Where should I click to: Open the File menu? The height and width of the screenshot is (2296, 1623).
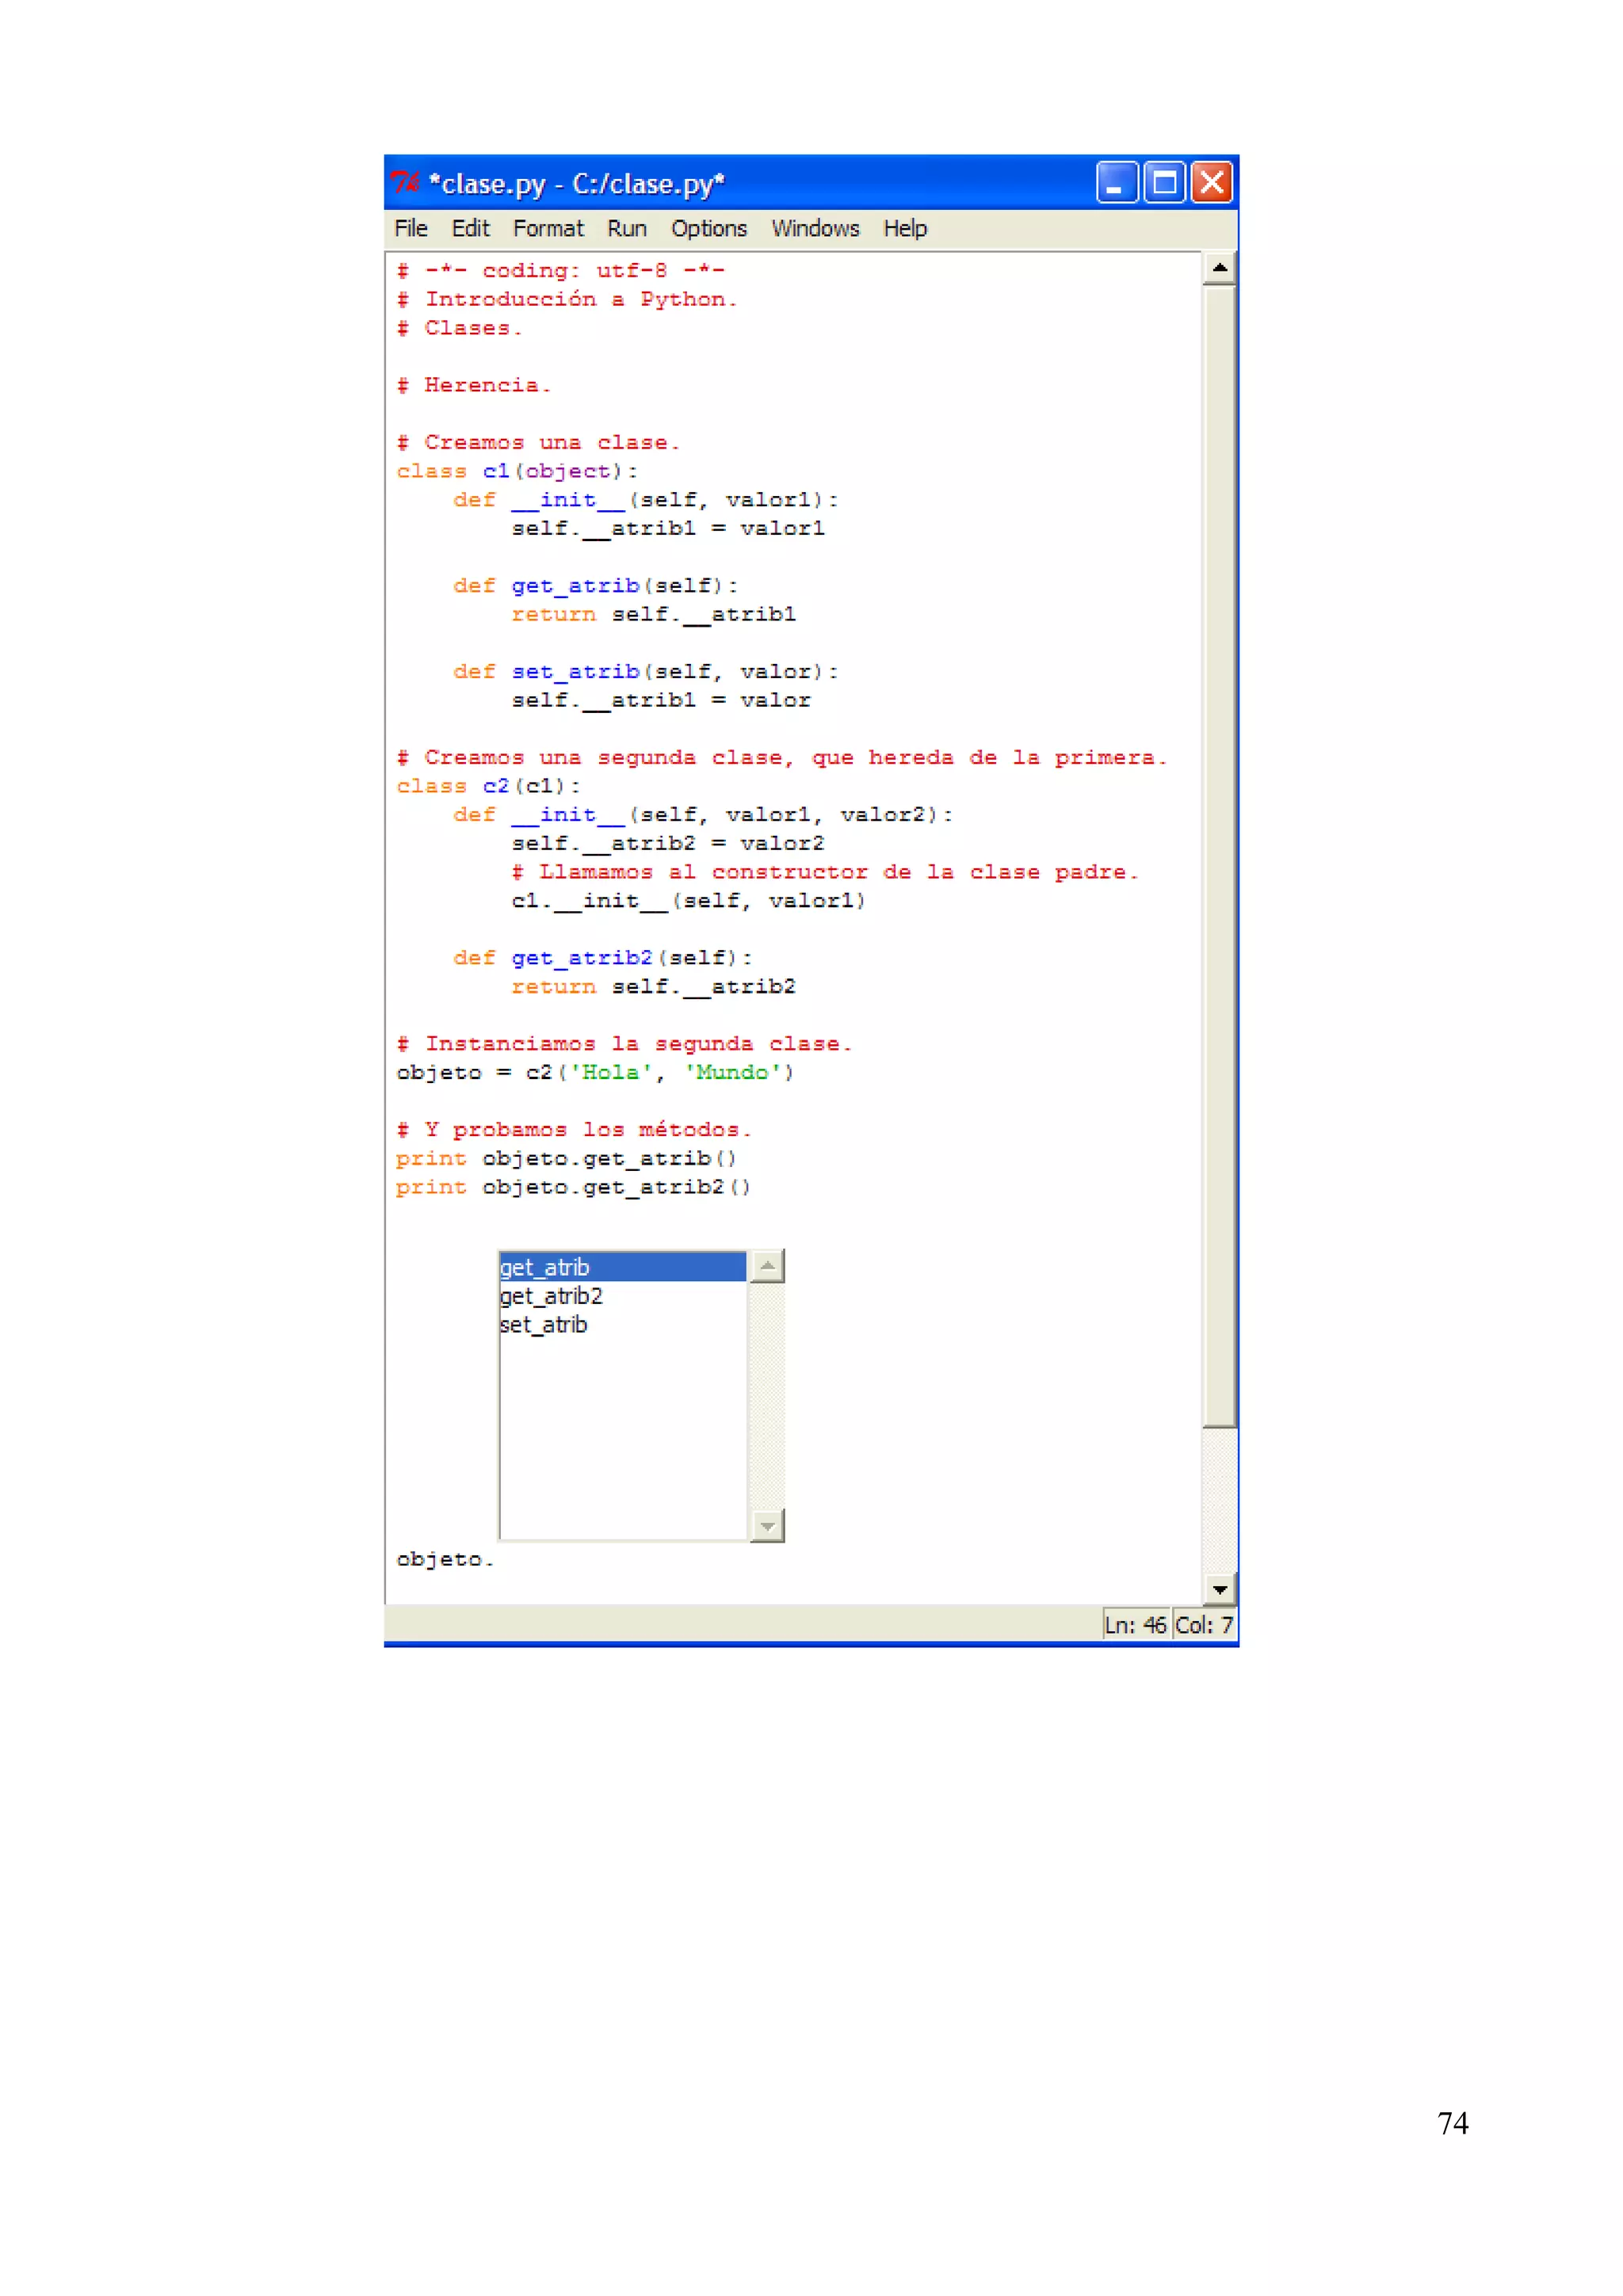410,228
